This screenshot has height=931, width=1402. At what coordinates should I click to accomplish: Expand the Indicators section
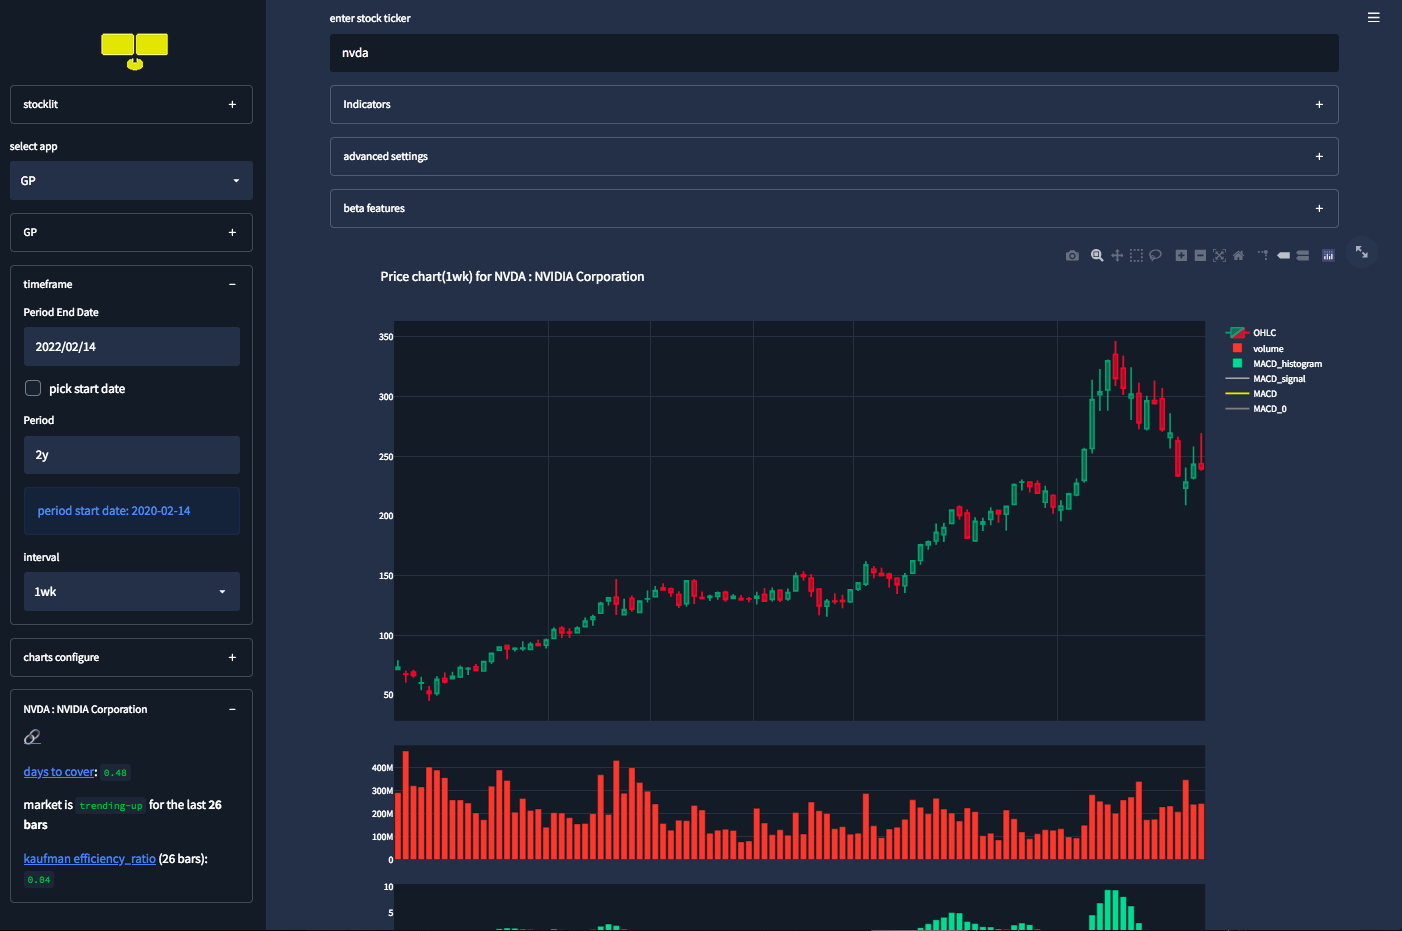pos(834,104)
